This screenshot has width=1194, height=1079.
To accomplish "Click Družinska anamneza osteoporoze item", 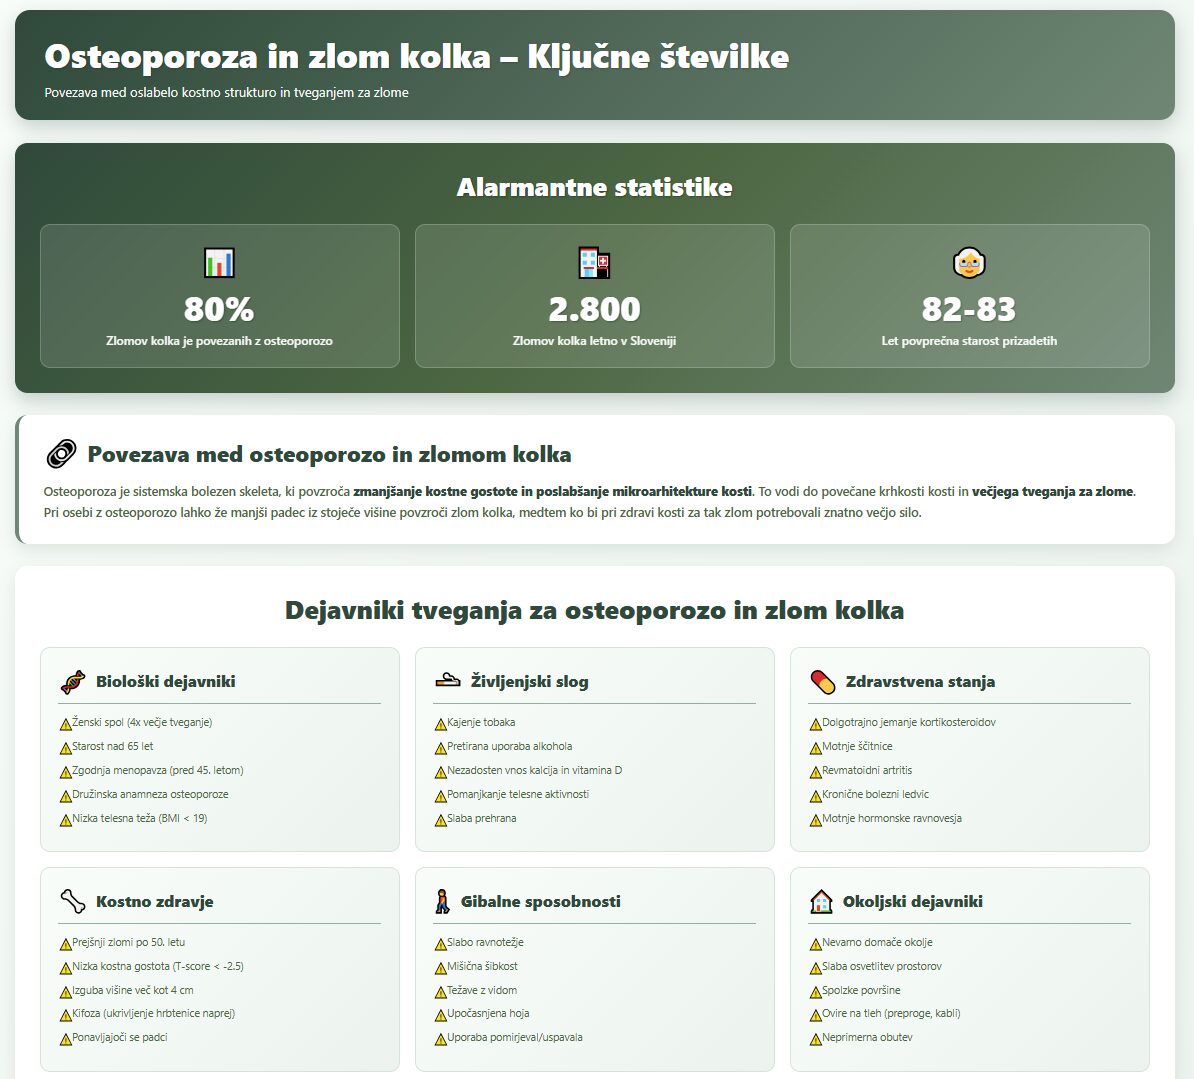I will 150,794.
